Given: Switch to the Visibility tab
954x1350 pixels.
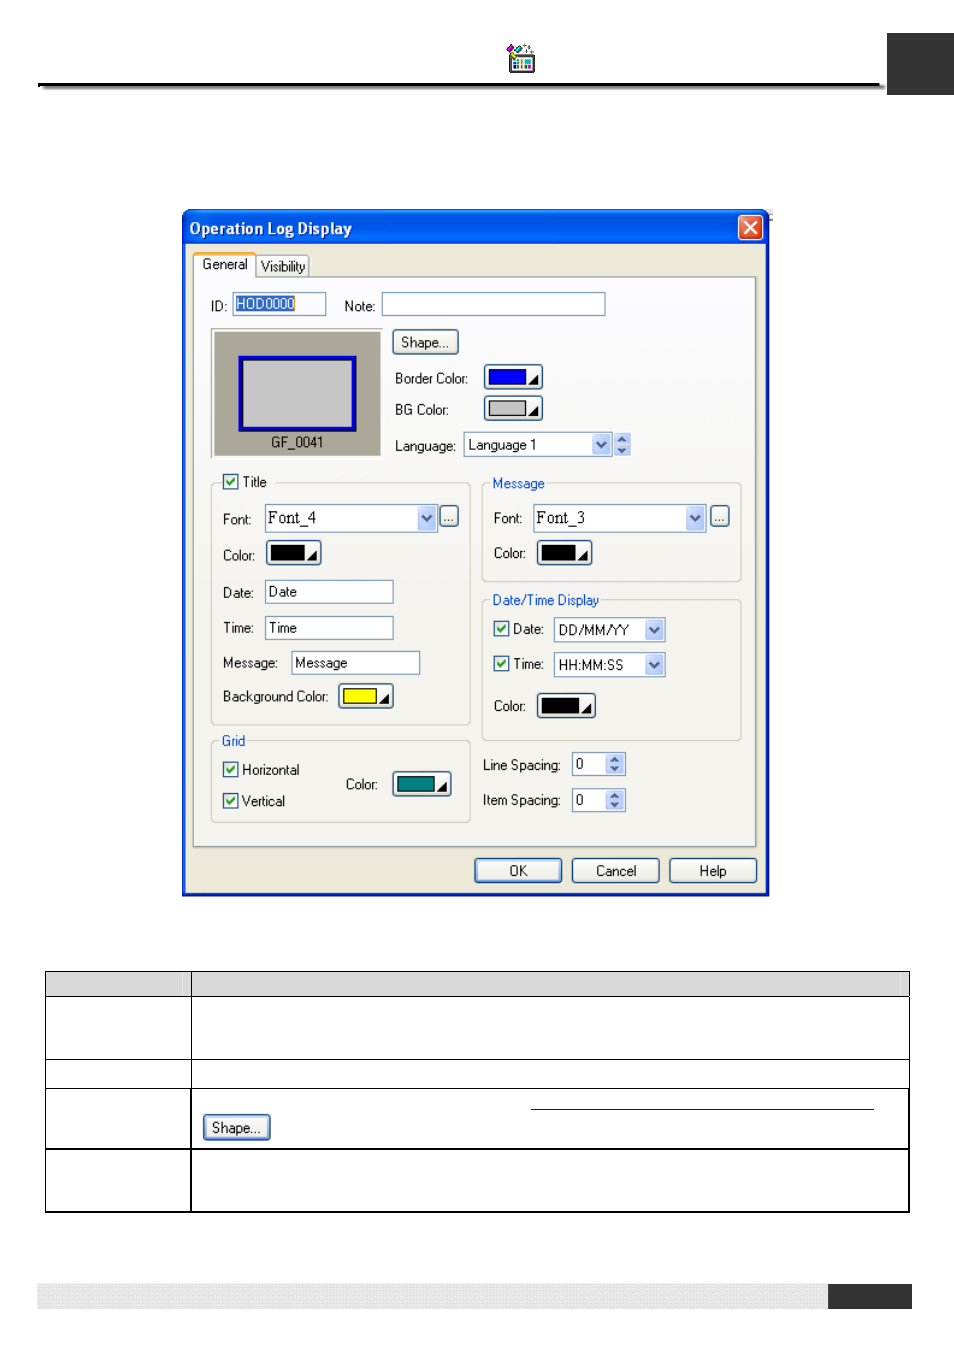Looking at the screenshot, I should pos(283,266).
